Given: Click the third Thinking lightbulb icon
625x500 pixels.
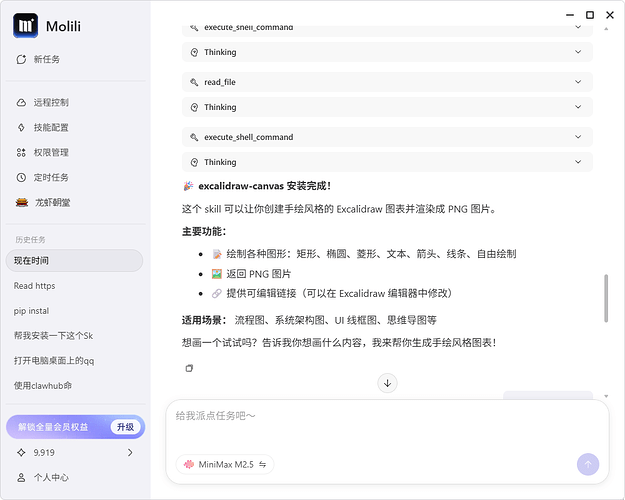Looking at the screenshot, I should tap(194, 162).
